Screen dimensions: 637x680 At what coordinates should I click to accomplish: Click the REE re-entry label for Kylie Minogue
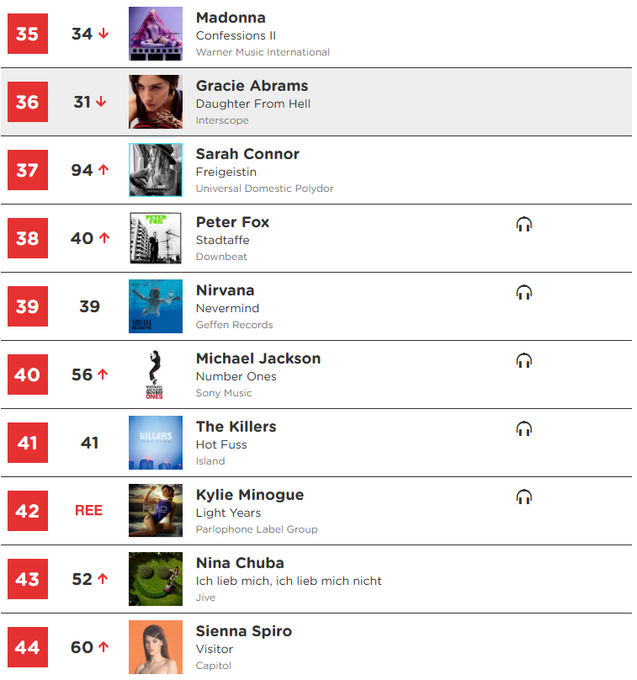pyautogui.click(x=89, y=510)
